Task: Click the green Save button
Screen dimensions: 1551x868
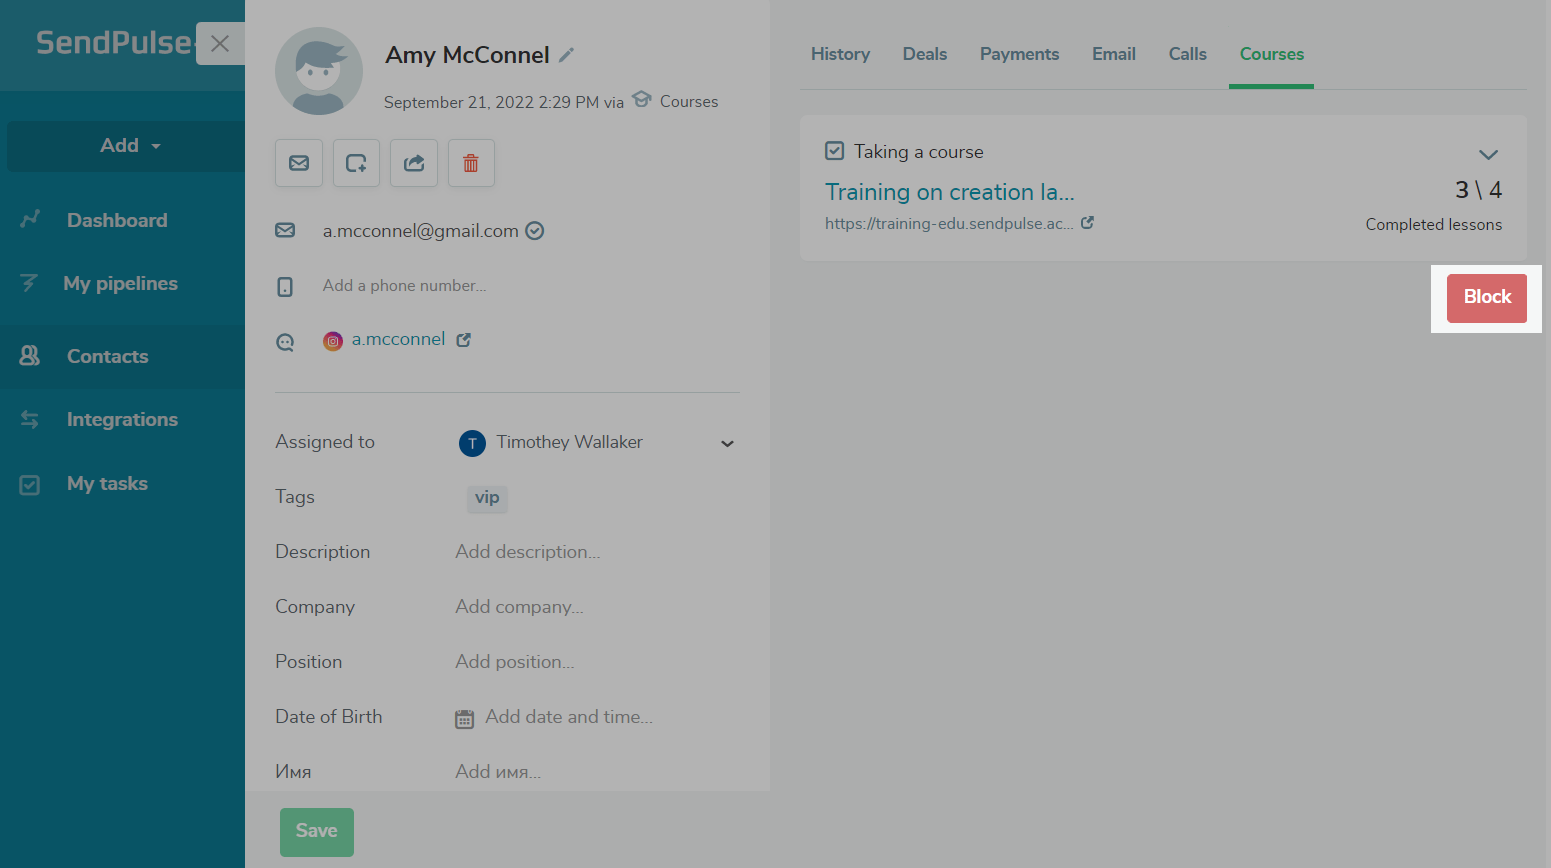Action: click(x=316, y=831)
